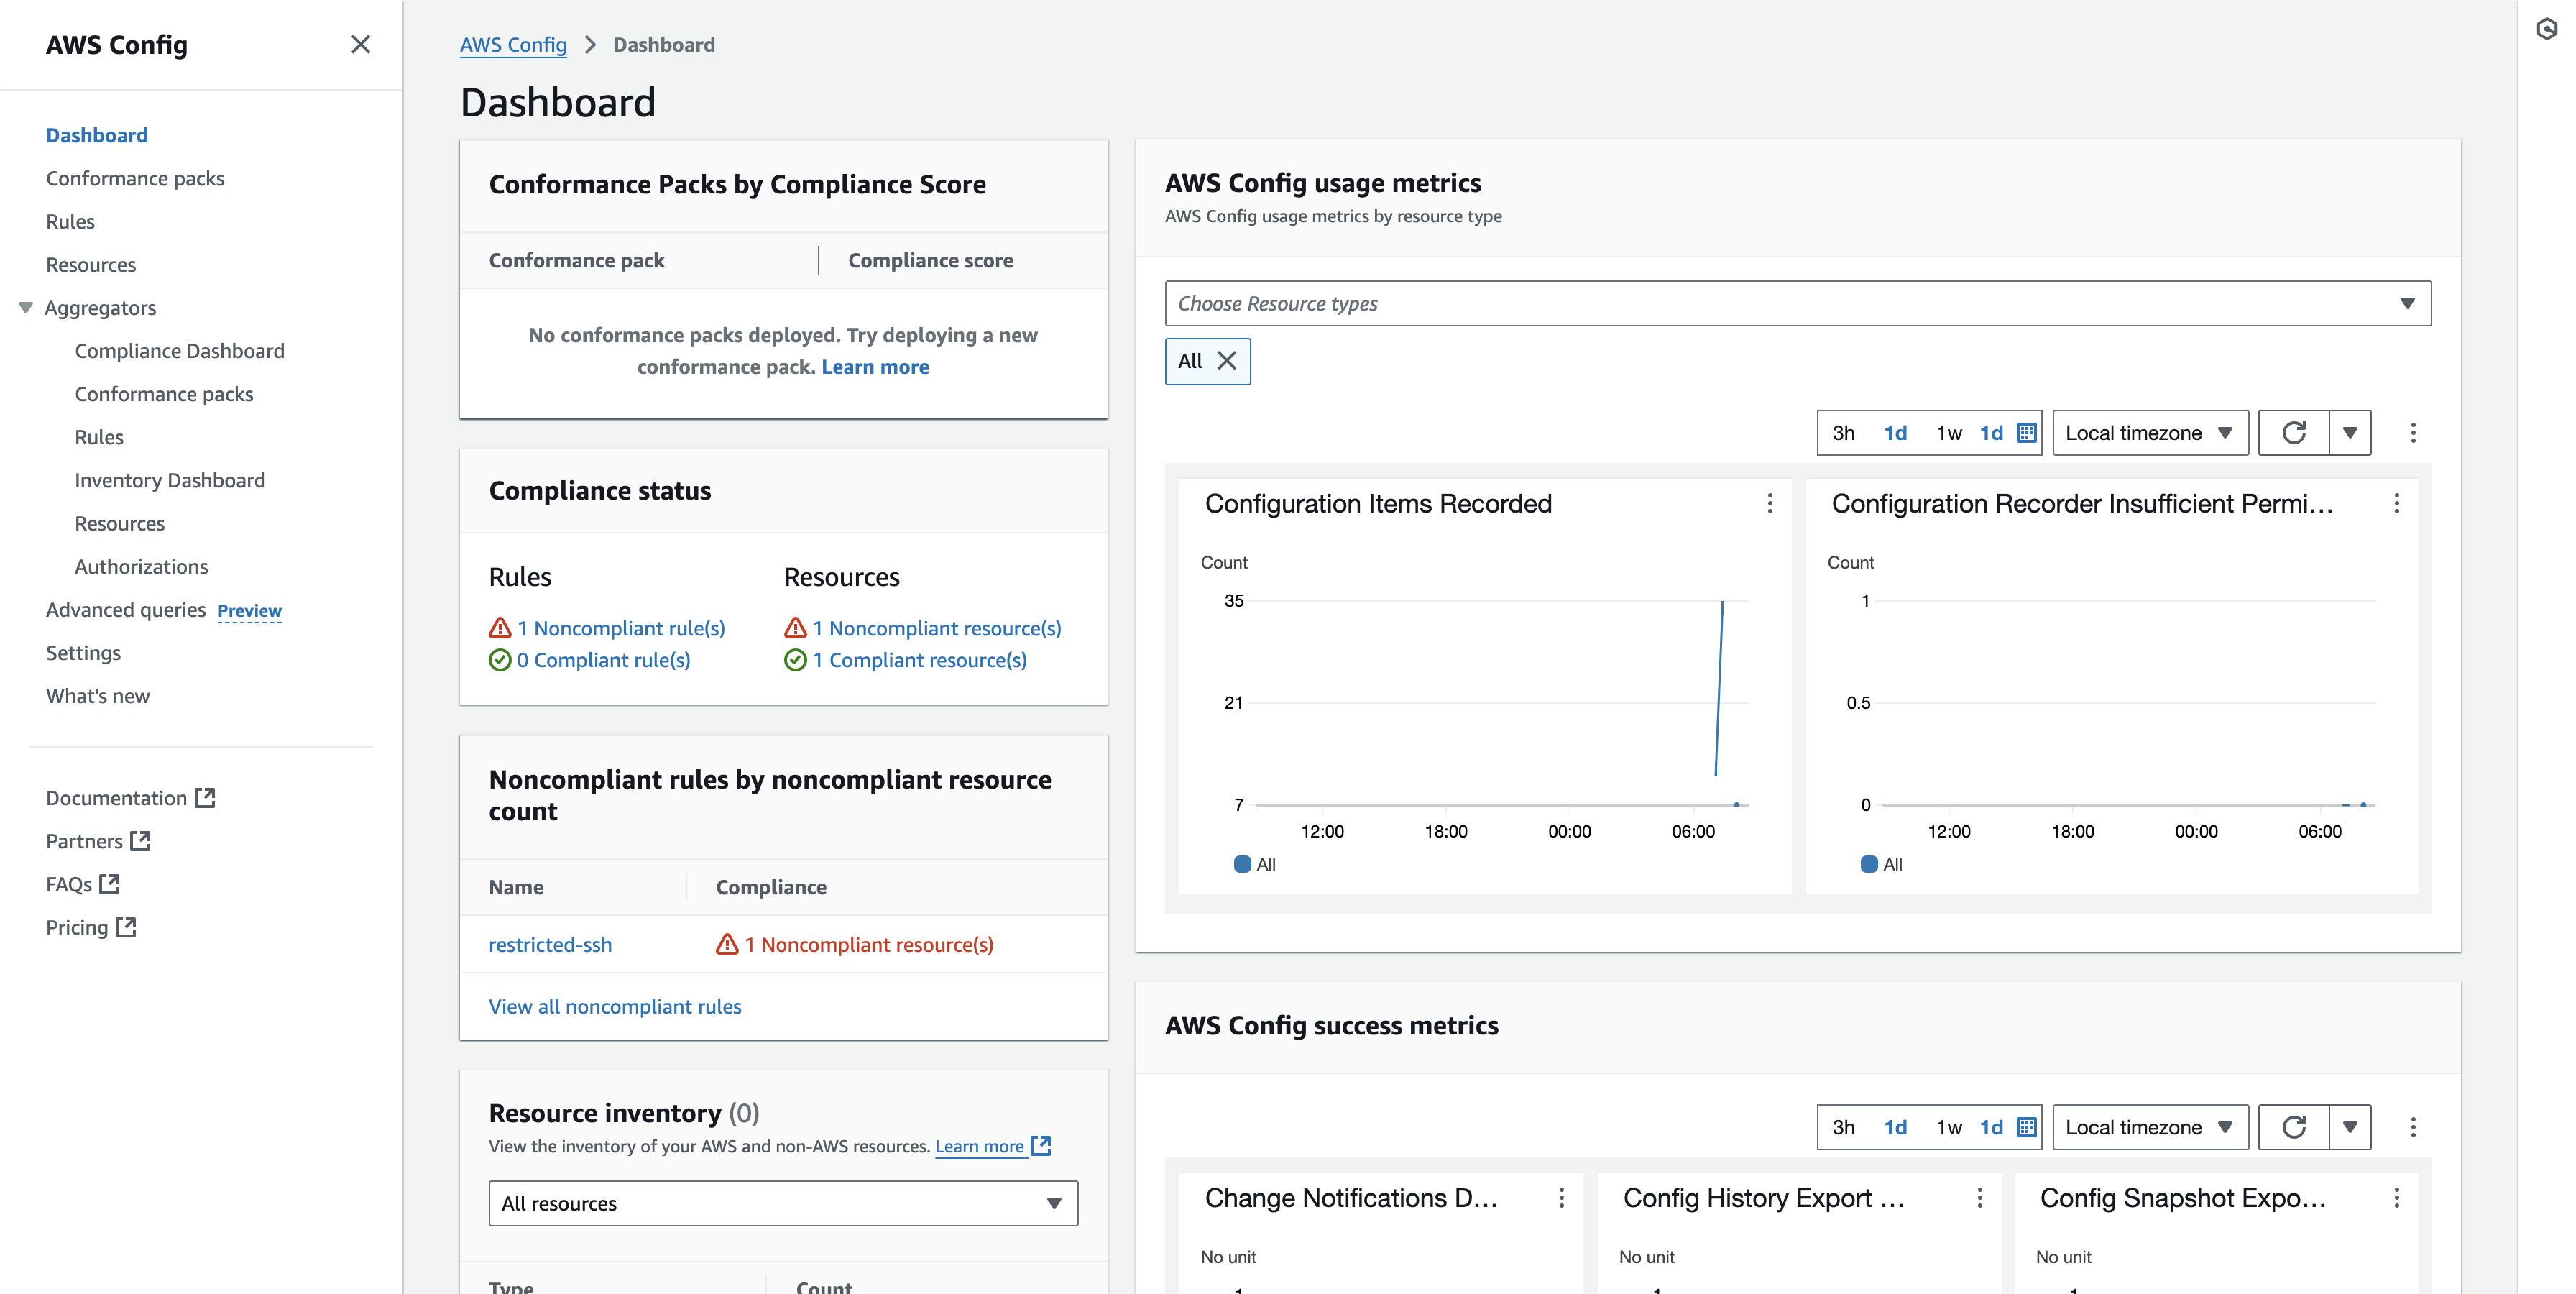Open calendar picker in success metrics time range
This screenshot has height=1294, width=2576.
[x=2026, y=1128]
